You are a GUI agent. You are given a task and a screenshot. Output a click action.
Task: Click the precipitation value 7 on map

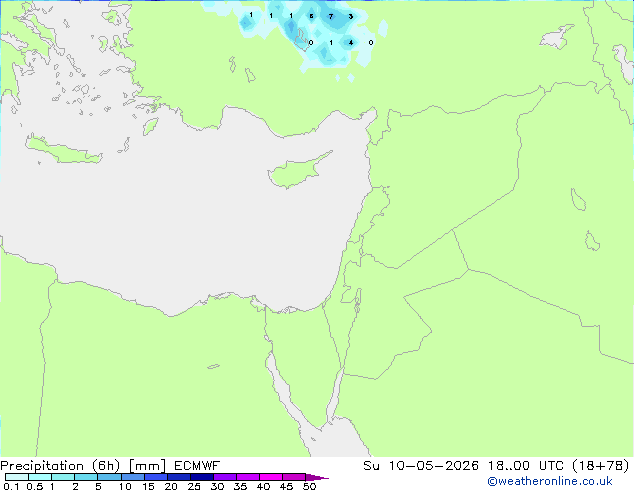click(331, 17)
